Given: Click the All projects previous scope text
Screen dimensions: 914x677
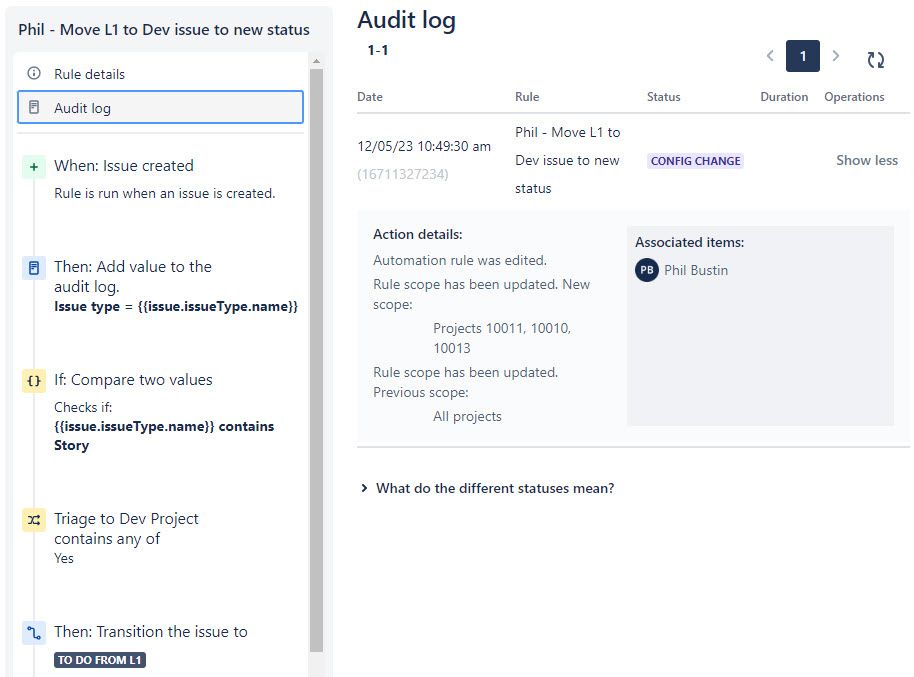Looking at the screenshot, I should point(467,416).
